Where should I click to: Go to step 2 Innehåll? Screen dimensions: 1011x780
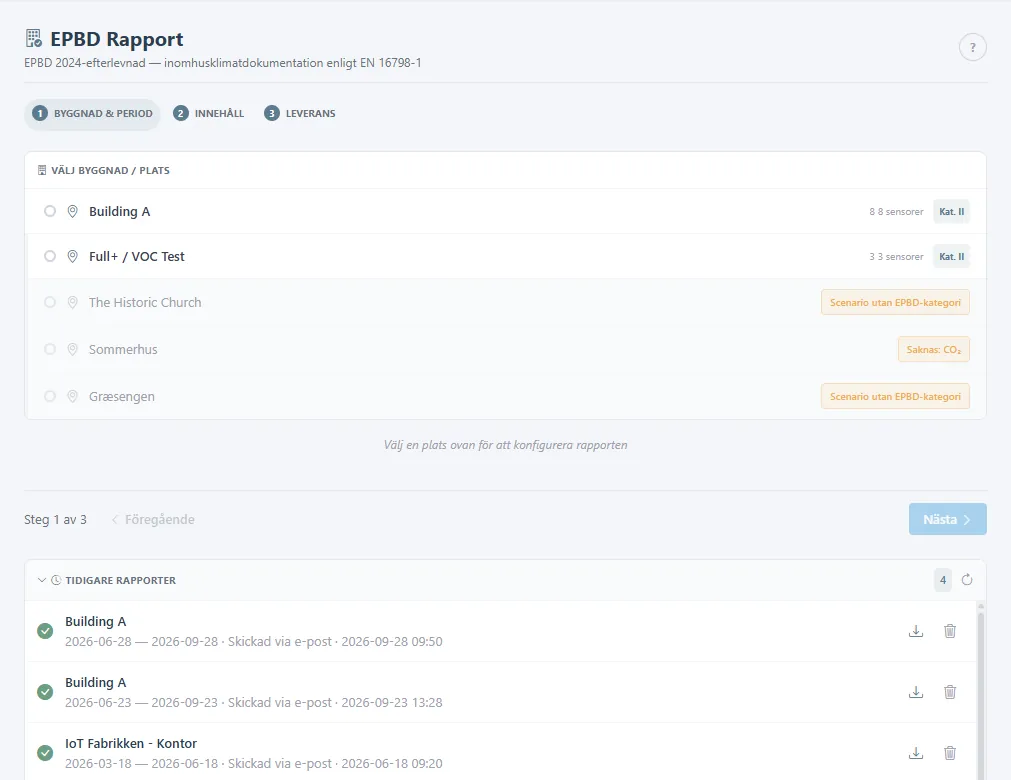209,113
